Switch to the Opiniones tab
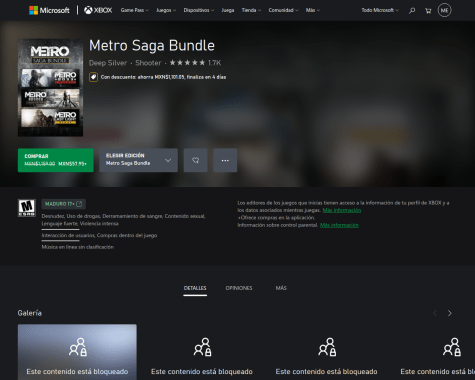The width and height of the screenshot is (475, 380). pyautogui.click(x=239, y=288)
